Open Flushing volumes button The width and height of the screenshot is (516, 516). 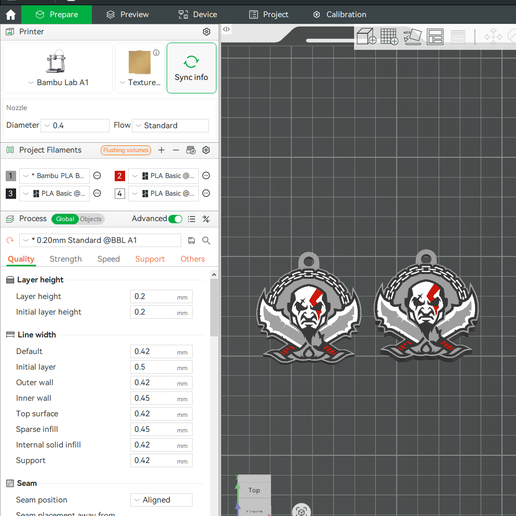(126, 150)
